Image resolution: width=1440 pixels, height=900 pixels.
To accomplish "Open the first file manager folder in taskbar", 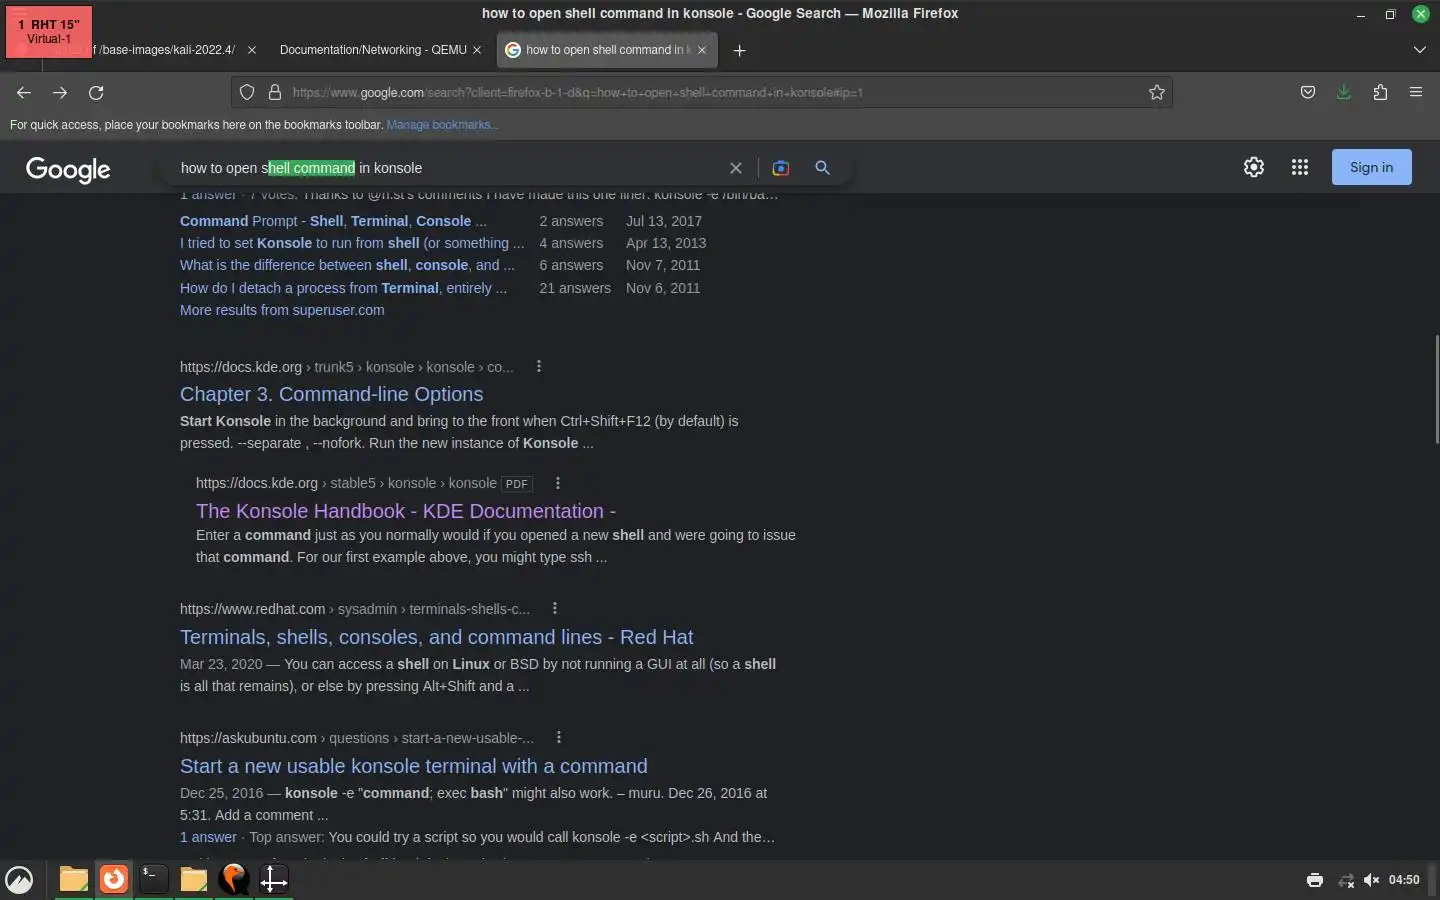I will tap(74, 879).
